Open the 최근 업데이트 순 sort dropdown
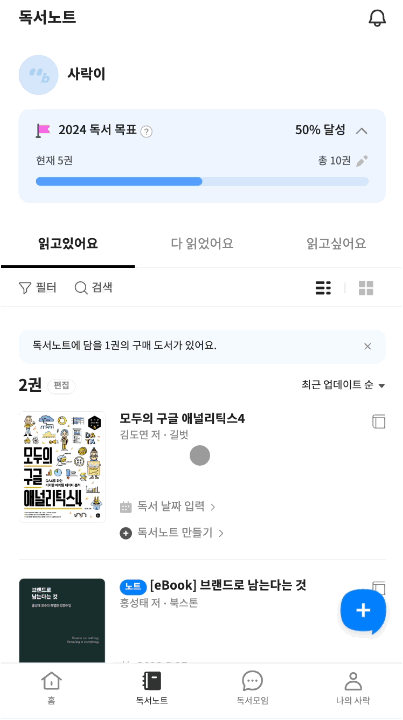The image size is (403, 720). tap(343, 385)
